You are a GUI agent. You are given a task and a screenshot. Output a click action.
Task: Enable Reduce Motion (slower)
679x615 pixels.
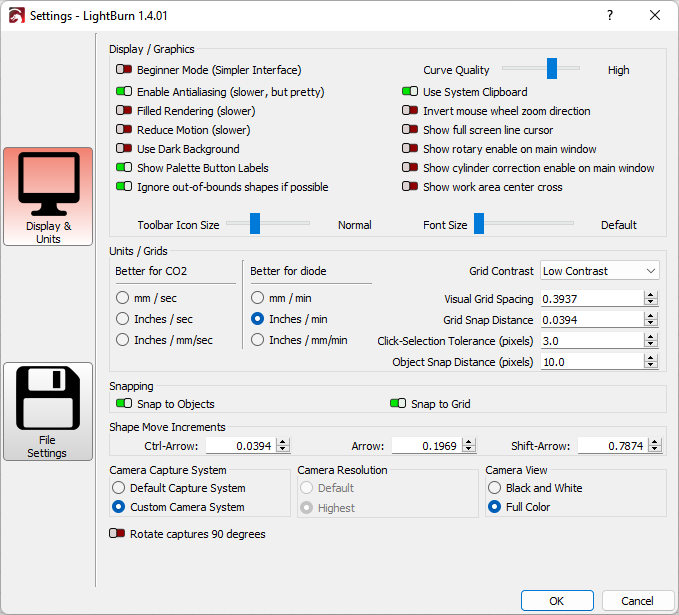[x=124, y=129]
